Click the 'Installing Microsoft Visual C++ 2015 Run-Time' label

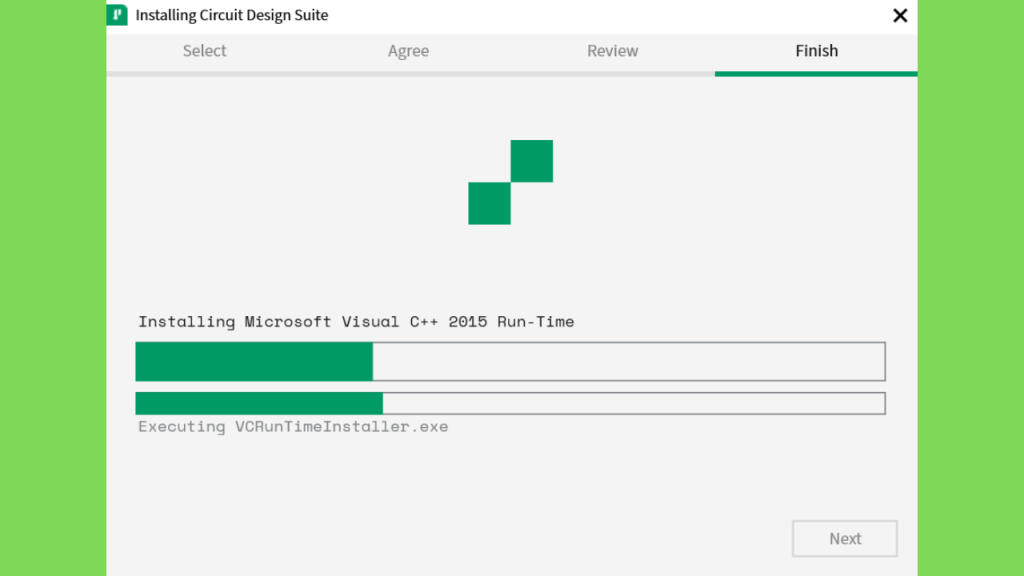coord(356,321)
